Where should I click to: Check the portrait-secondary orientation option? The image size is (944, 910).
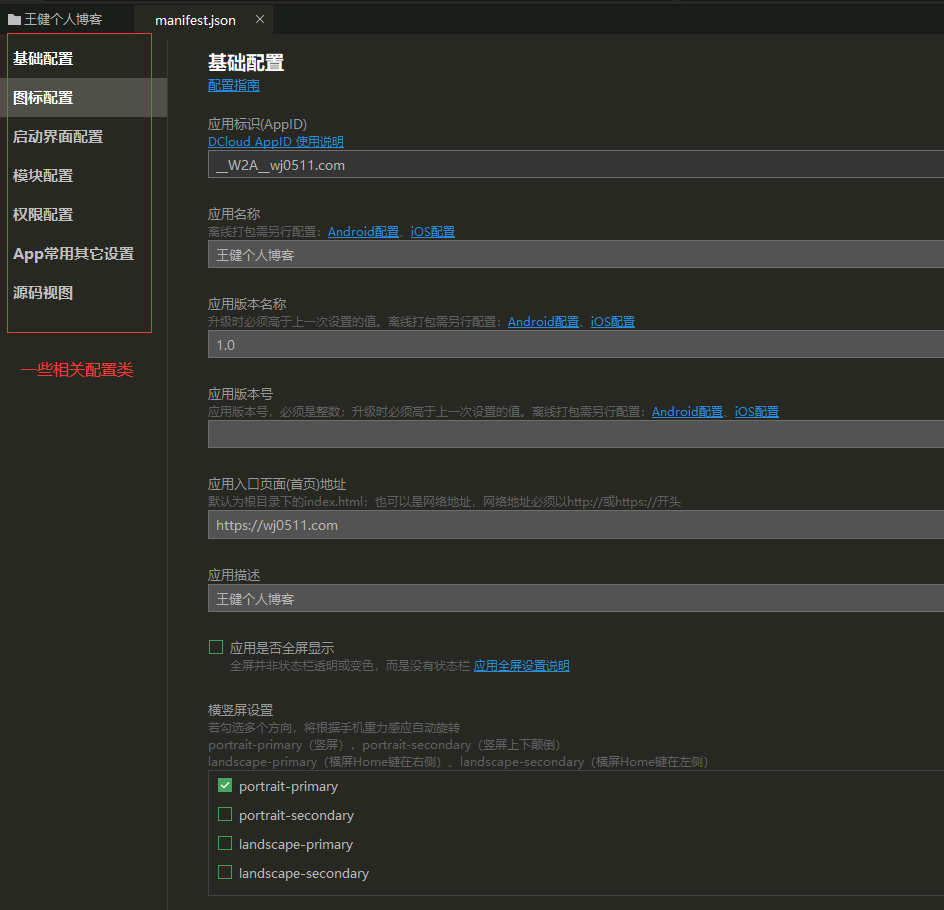point(225,814)
